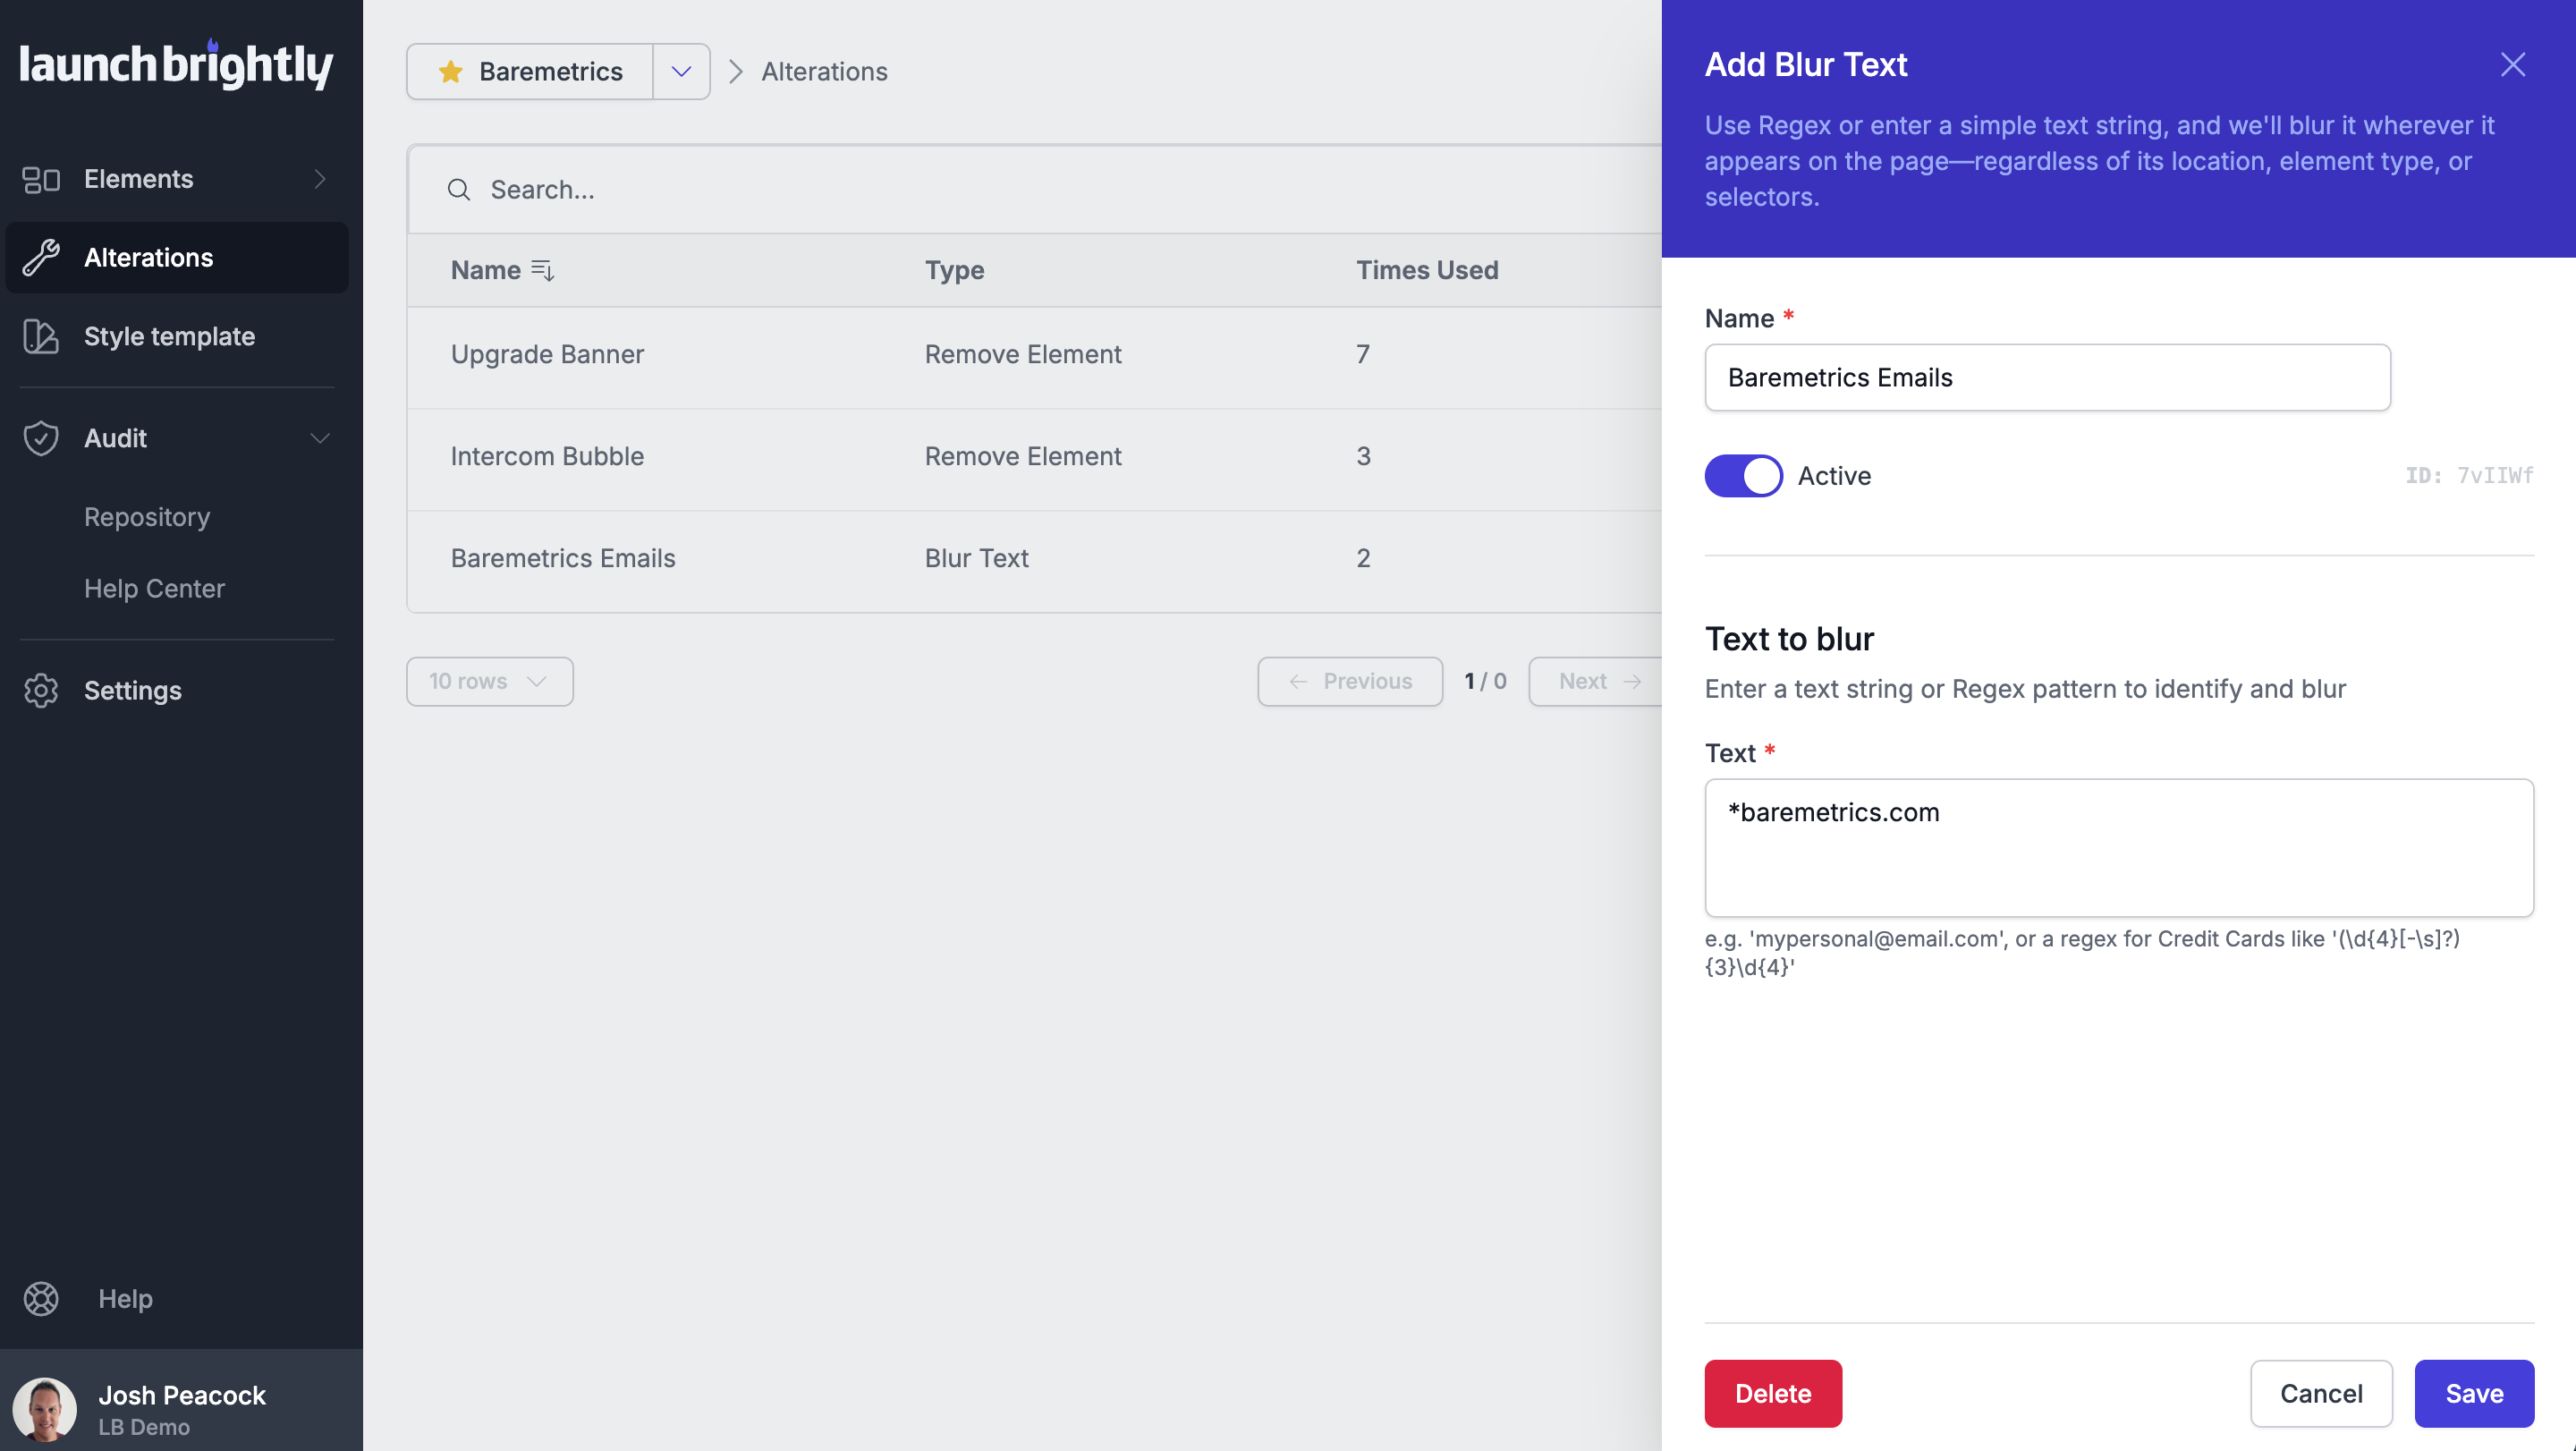
Task: Open the 10 rows page-size dropdown
Action: coord(490,681)
